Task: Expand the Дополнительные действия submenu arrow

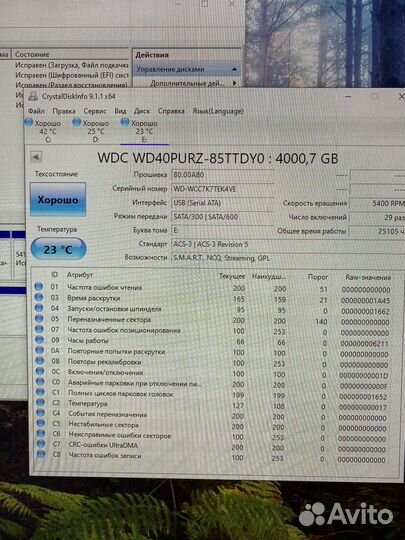Action: (235, 83)
